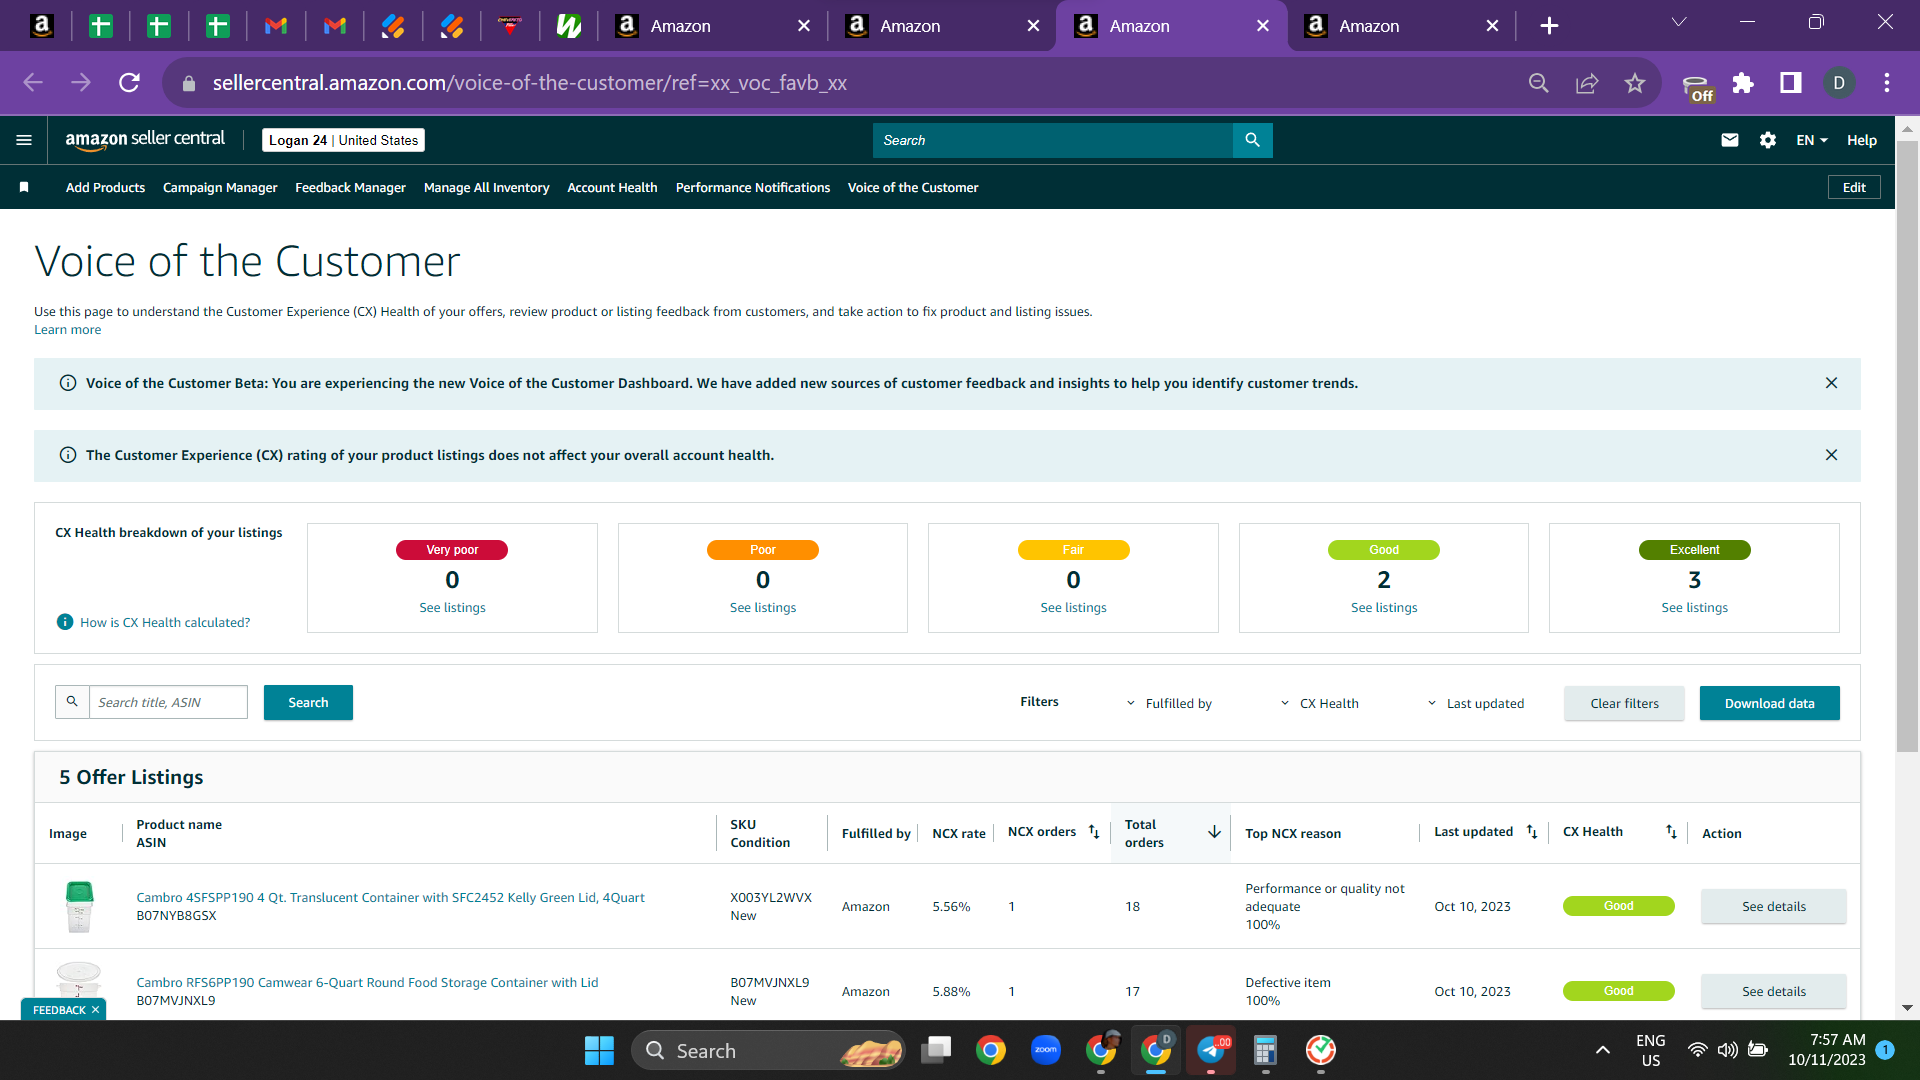Screen dimensions: 1920x1080
Task: Expand the Fulfilled by filter dropdown
Action: [1169, 703]
